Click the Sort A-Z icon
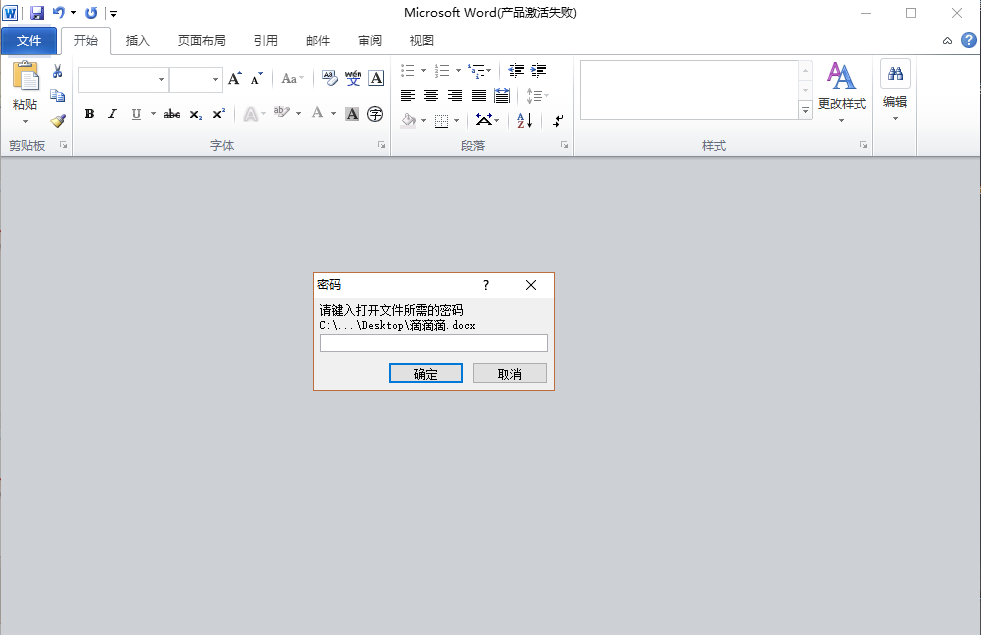The image size is (981, 635). [524, 120]
